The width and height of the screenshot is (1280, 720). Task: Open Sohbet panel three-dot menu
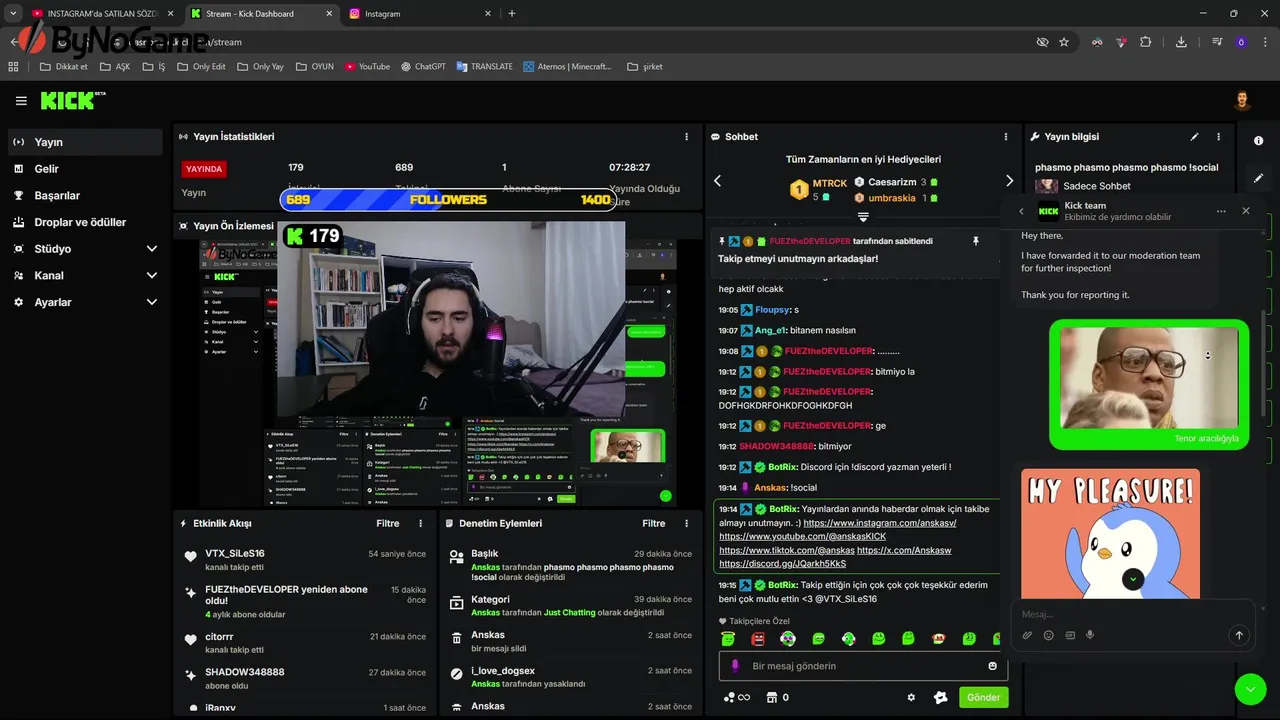click(x=1006, y=137)
